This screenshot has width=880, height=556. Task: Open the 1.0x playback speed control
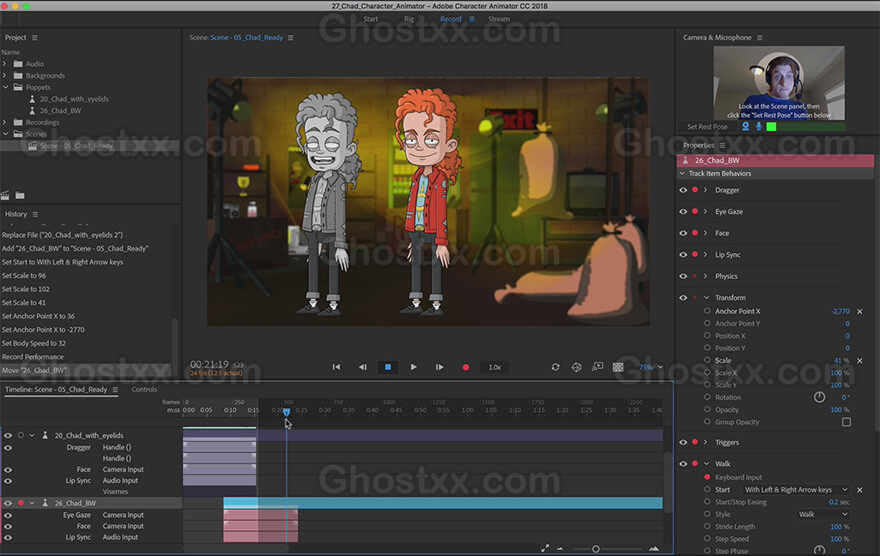tap(494, 367)
